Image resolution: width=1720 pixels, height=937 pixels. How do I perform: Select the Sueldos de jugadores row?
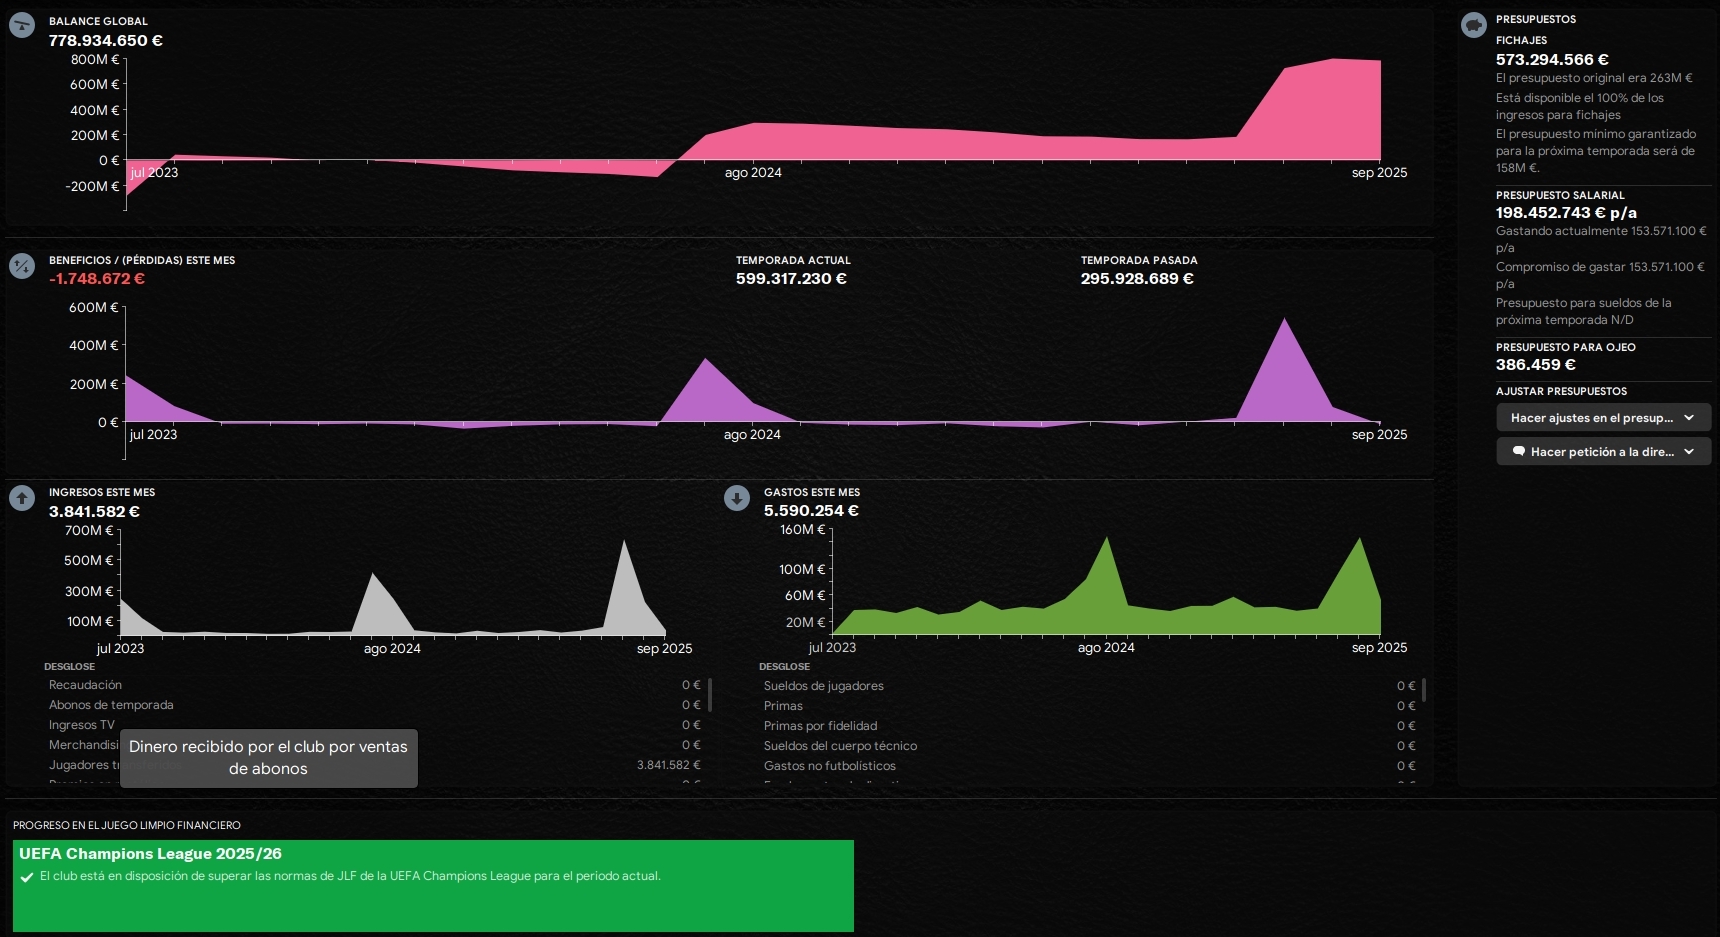[x=1089, y=686]
